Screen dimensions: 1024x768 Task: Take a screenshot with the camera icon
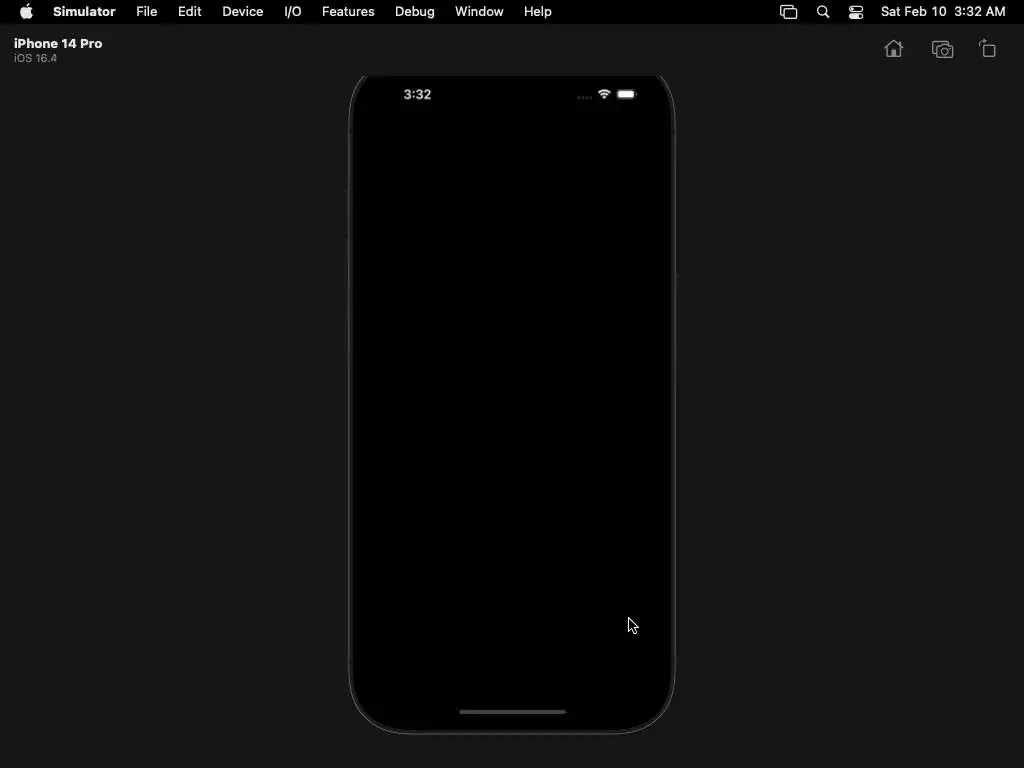coord(942,50)
